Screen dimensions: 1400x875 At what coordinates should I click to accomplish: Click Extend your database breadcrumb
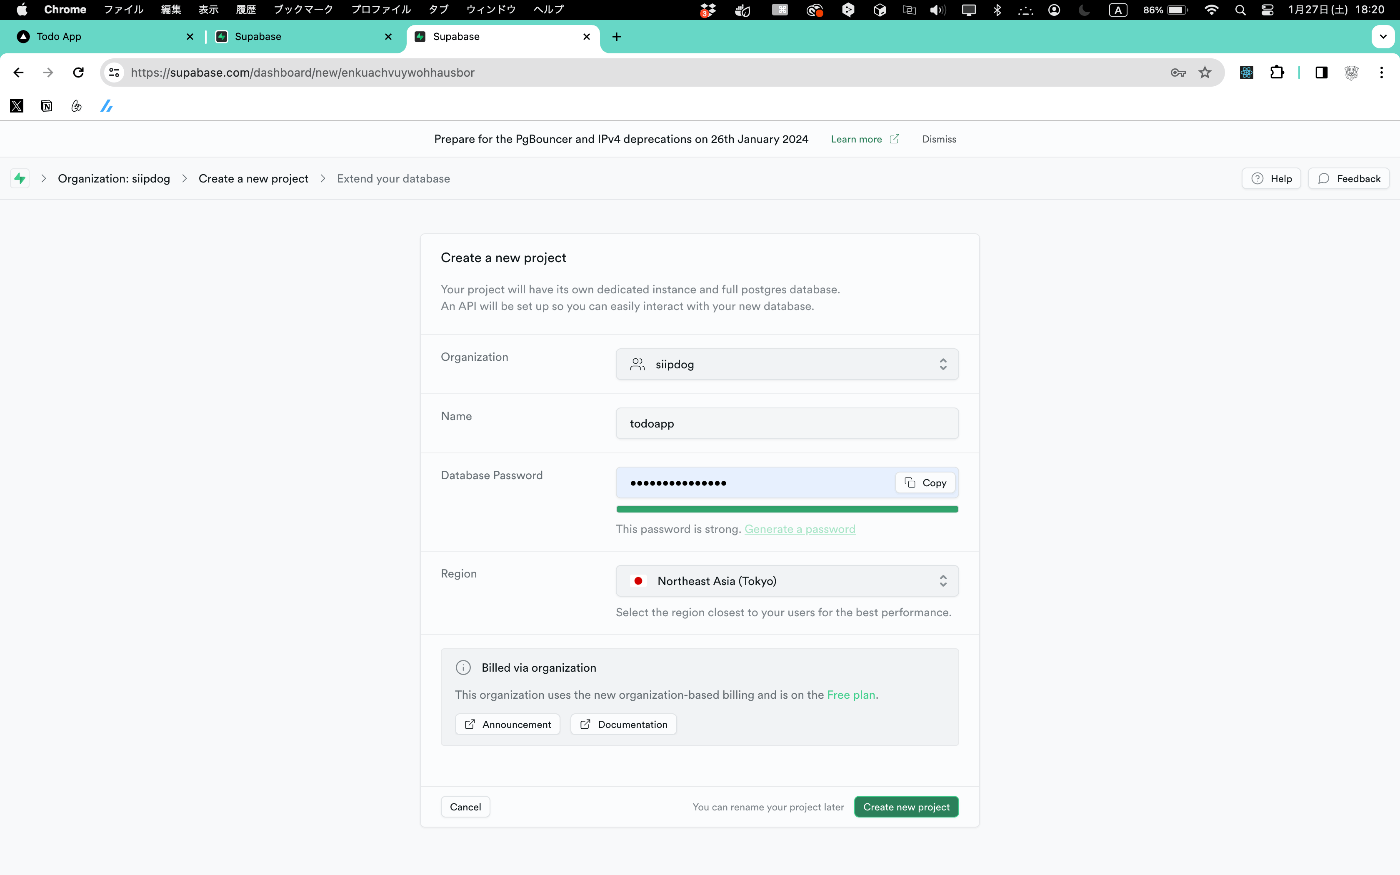point(393,178)
